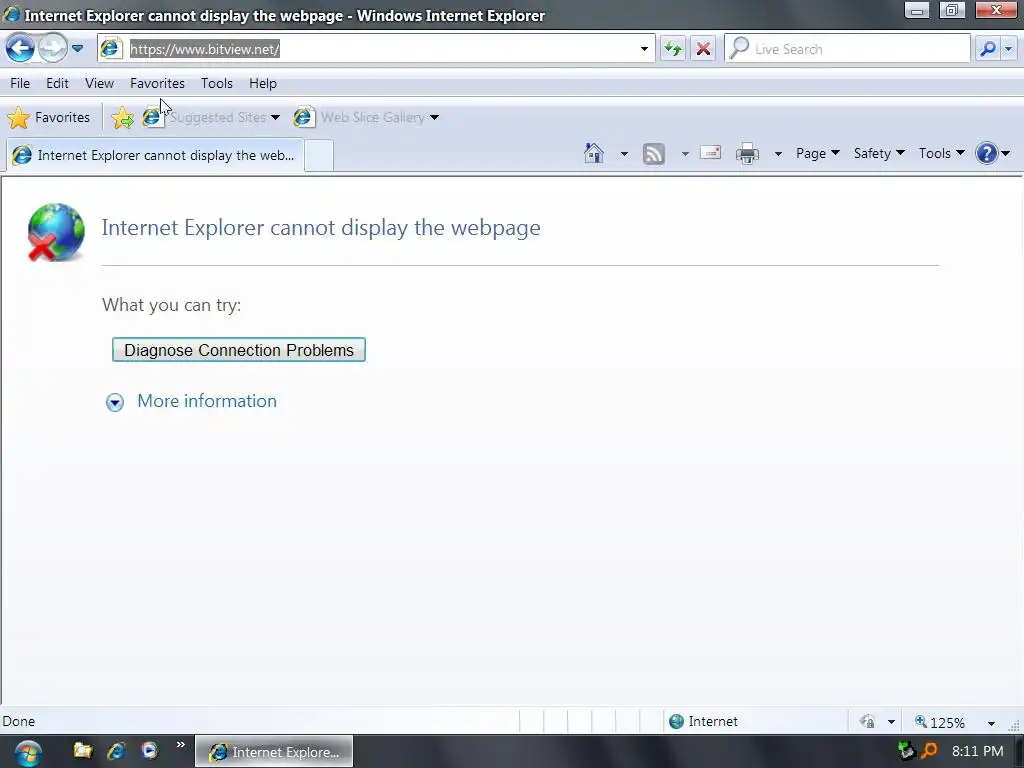
Task: Stop loading with the red X button
Action: point(703,49)
